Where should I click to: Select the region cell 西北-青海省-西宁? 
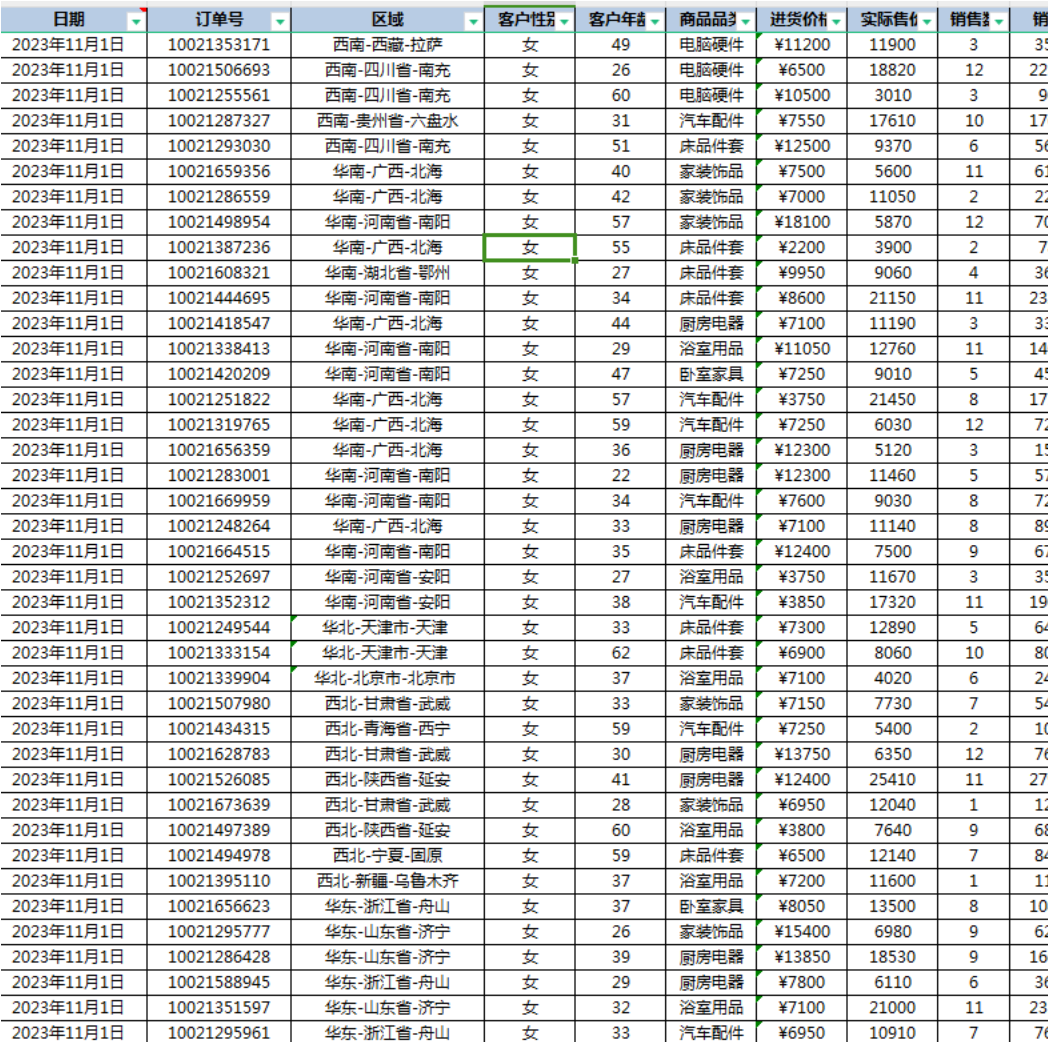tap(388, 729)
